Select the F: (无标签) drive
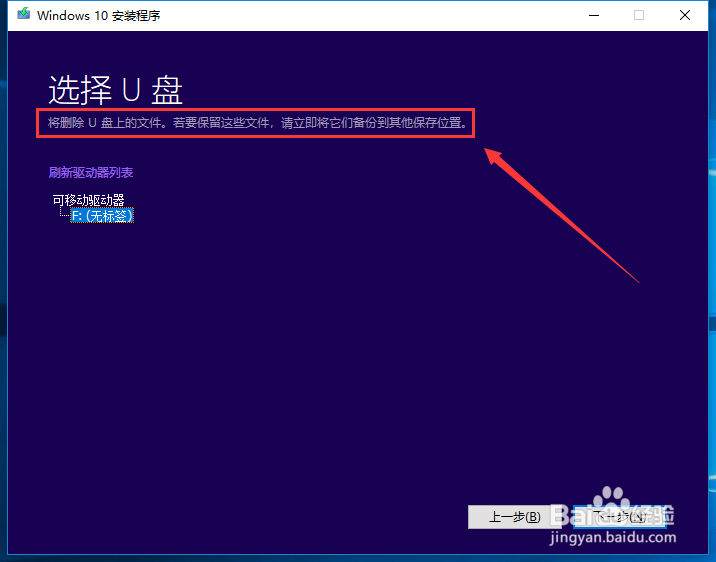 (102, 215)
